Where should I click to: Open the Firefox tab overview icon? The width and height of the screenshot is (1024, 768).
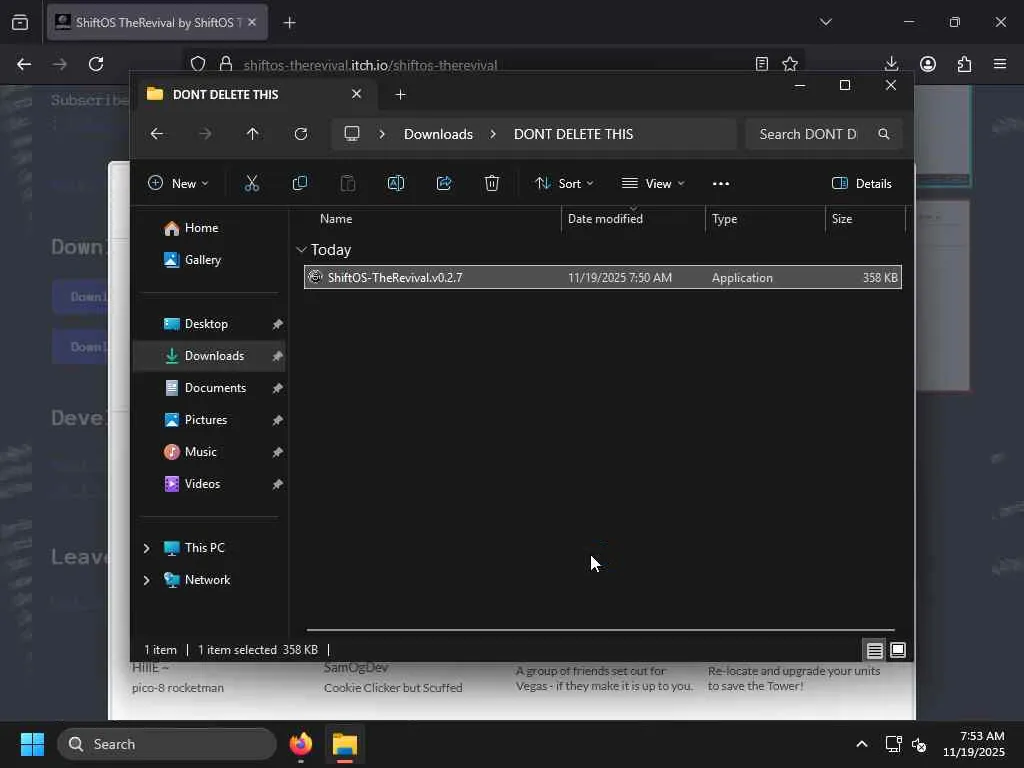click(20, 23)
